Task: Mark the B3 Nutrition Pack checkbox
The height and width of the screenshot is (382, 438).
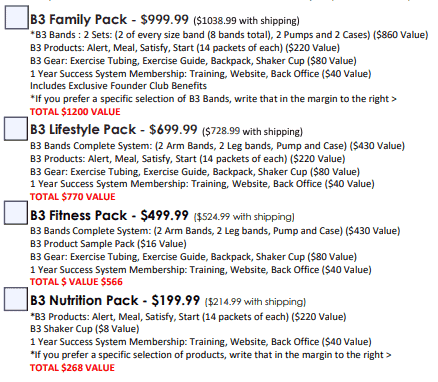Action: click(x=16, y=299)
